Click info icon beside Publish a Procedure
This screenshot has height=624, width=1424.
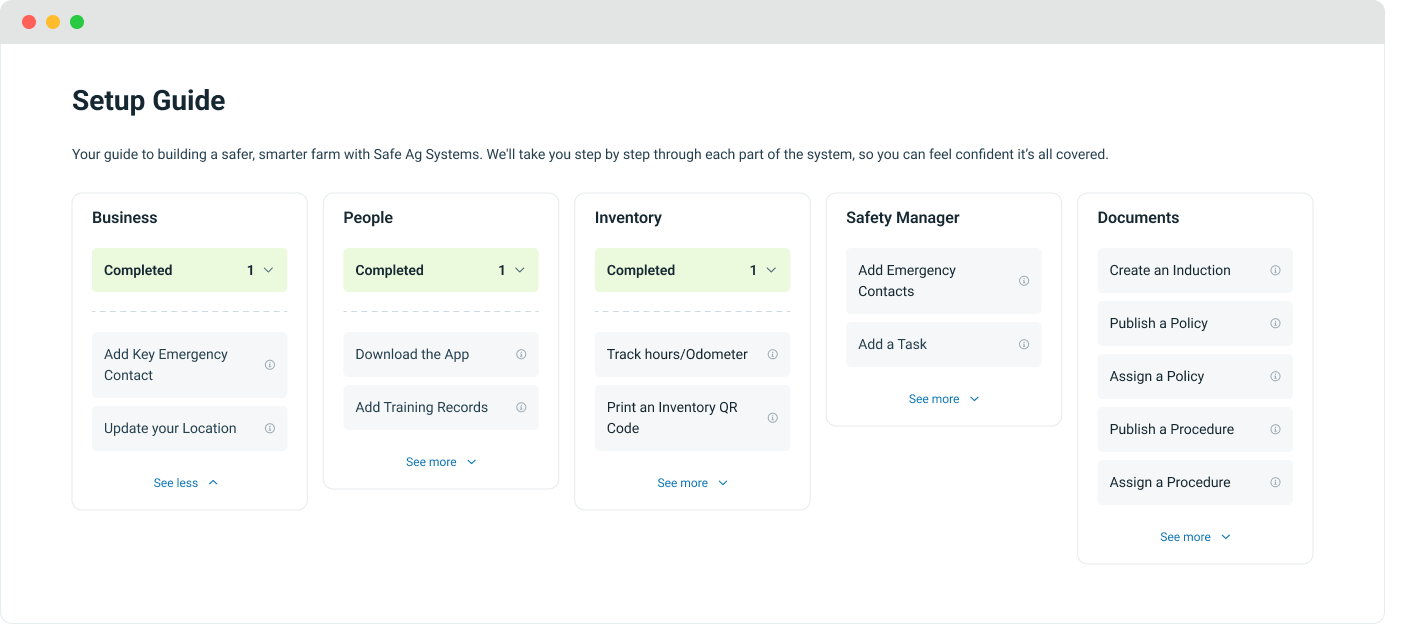click(1275, 429)
